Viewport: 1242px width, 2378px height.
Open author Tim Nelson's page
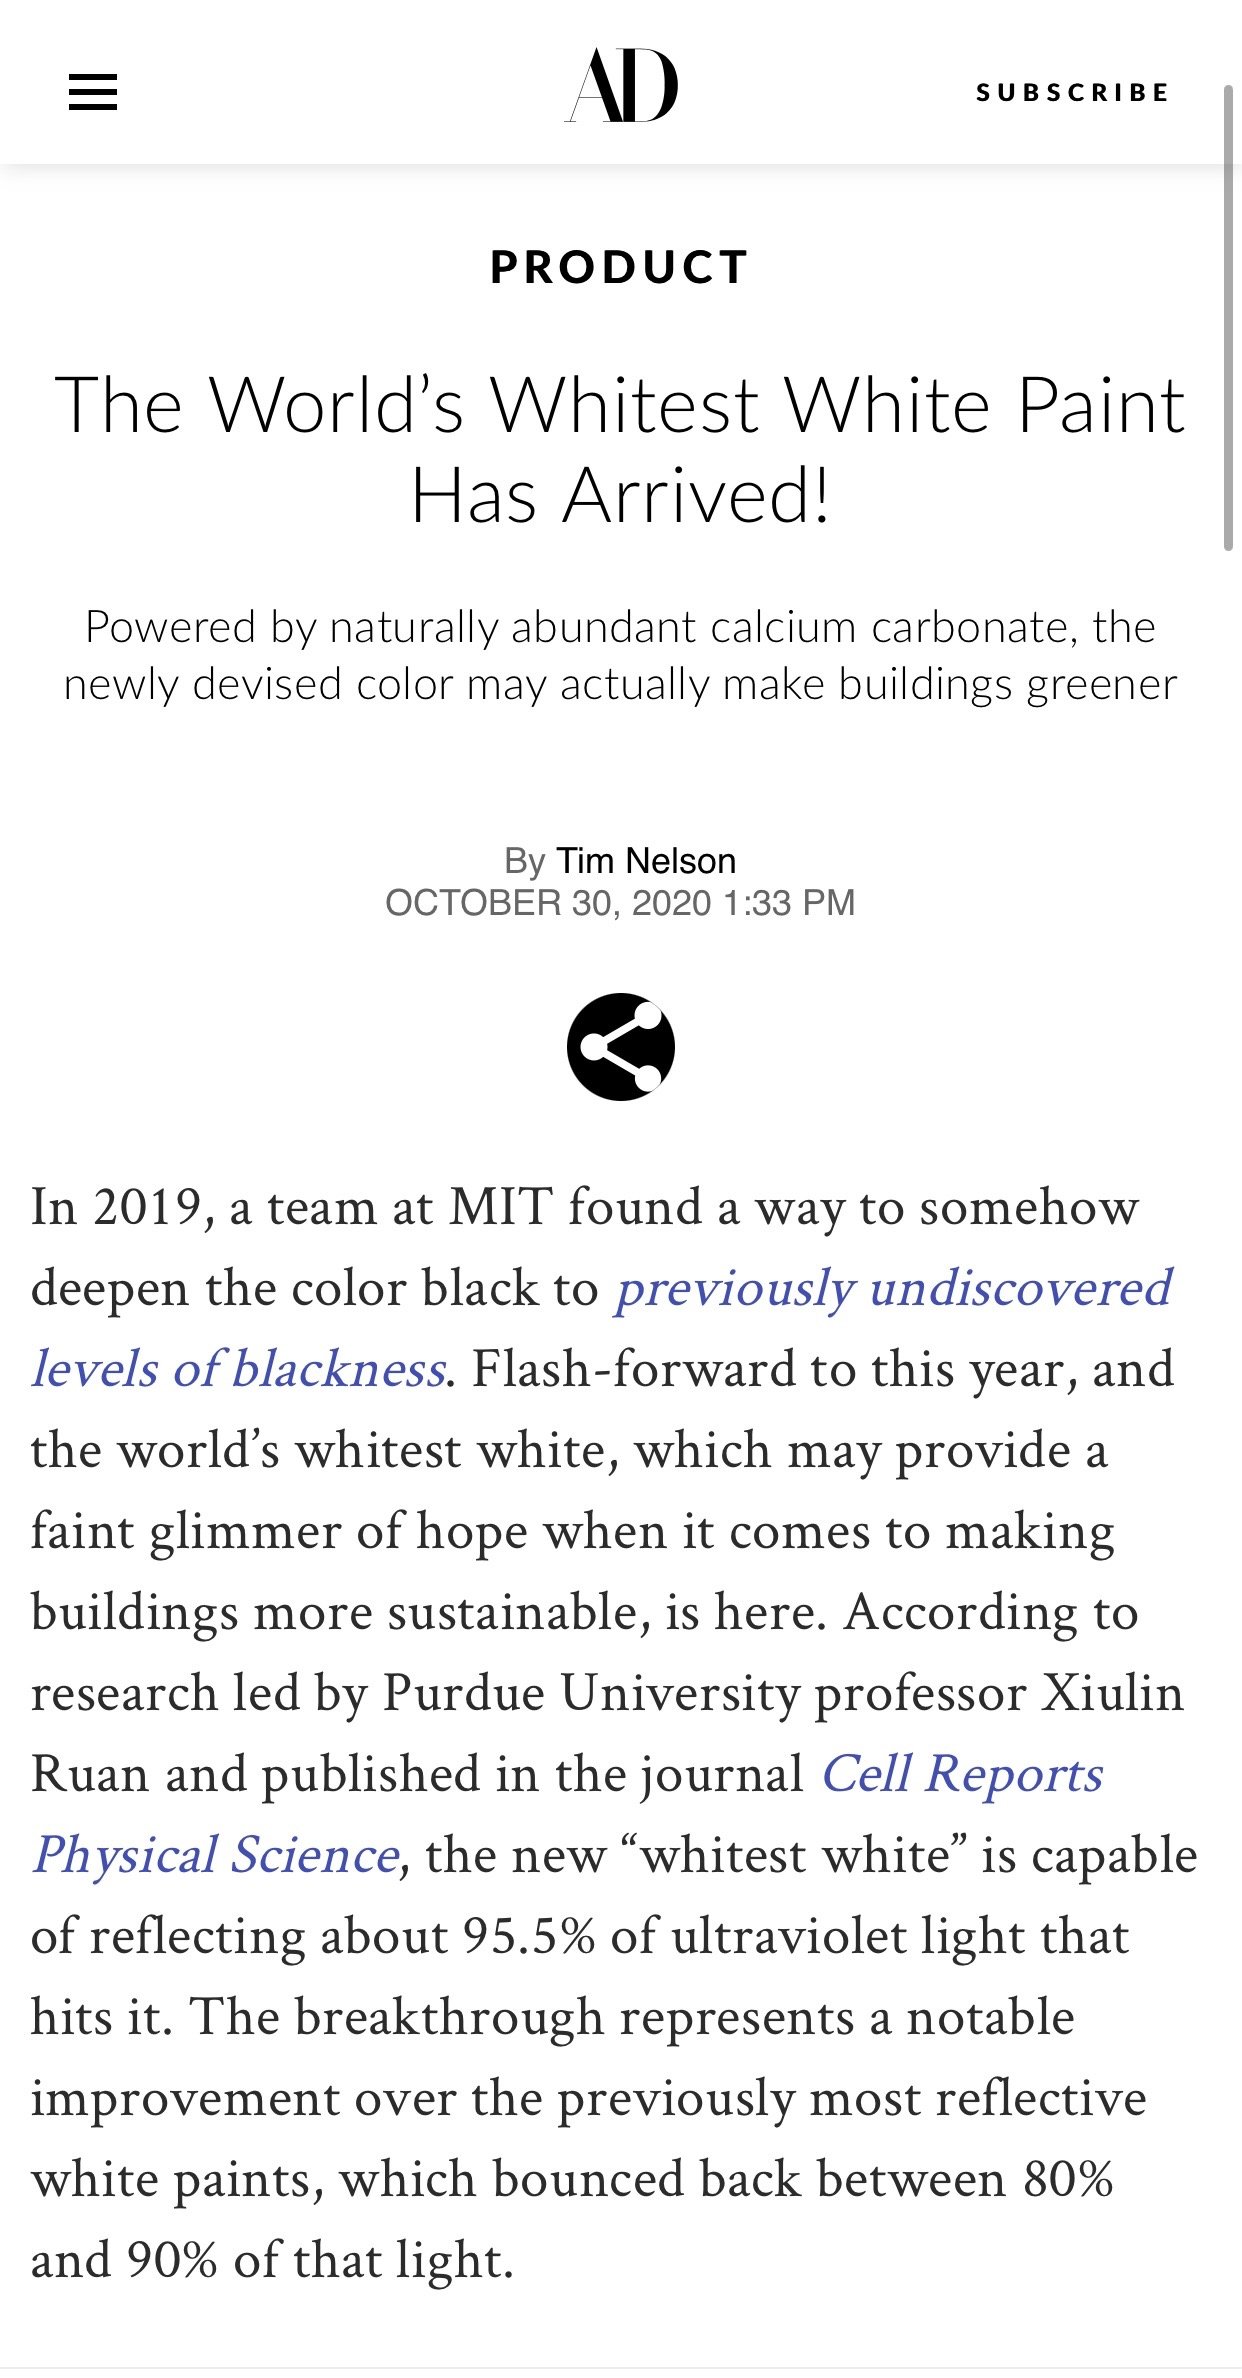(x=646, y=861)
